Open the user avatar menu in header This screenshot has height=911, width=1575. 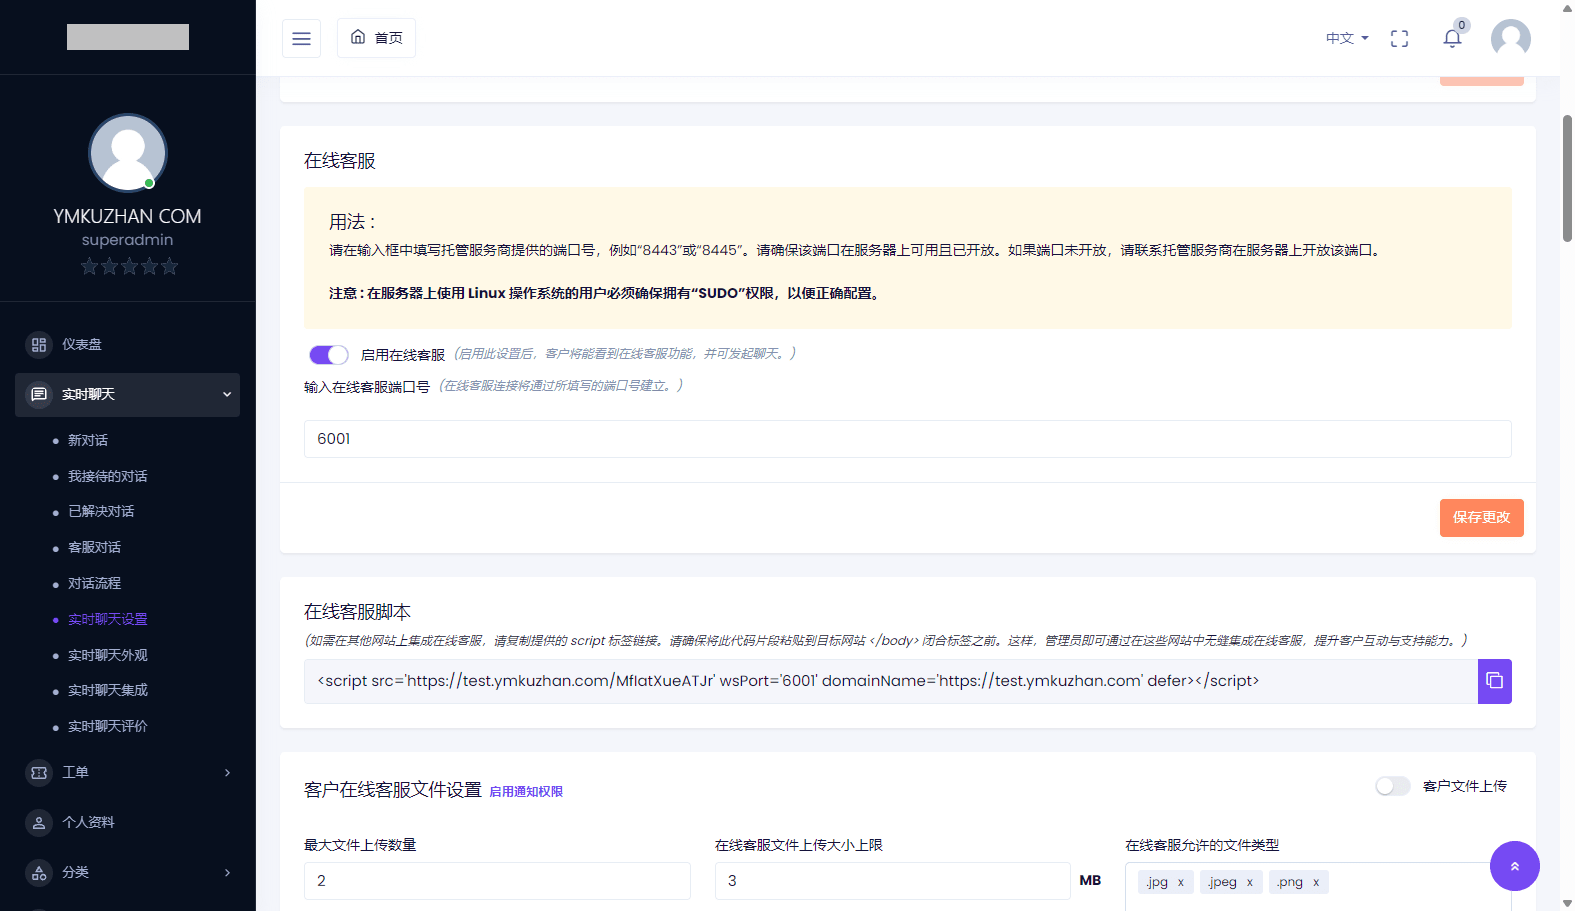click(x=1510, y=38)
